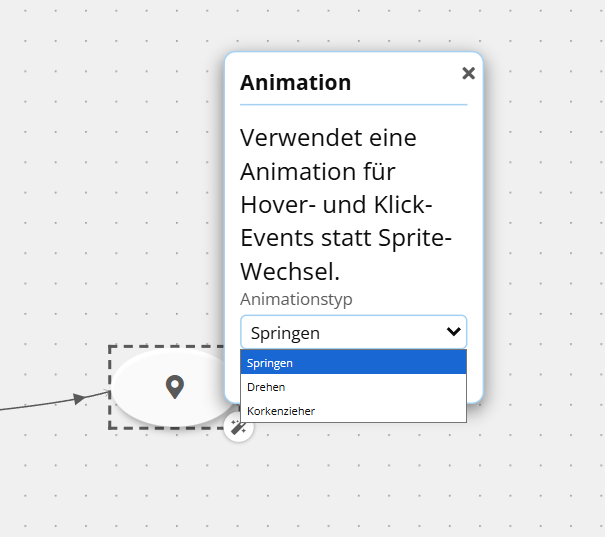The height and width of the screenshot is (537, 605).
Task: Click the Animationstyp combo box showing Springen
Action: point(340,332)
